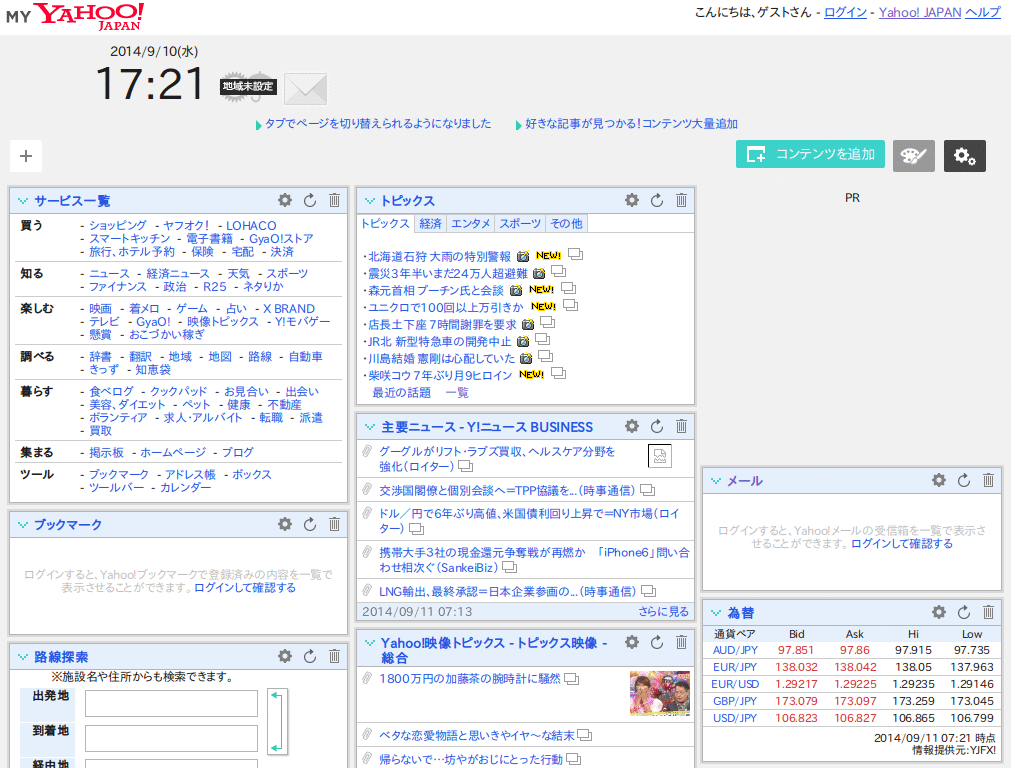Reload the 主要ニュース BUSINESS widget
1024x768 pixels.
pyautogui.click(x=656, y=426)
